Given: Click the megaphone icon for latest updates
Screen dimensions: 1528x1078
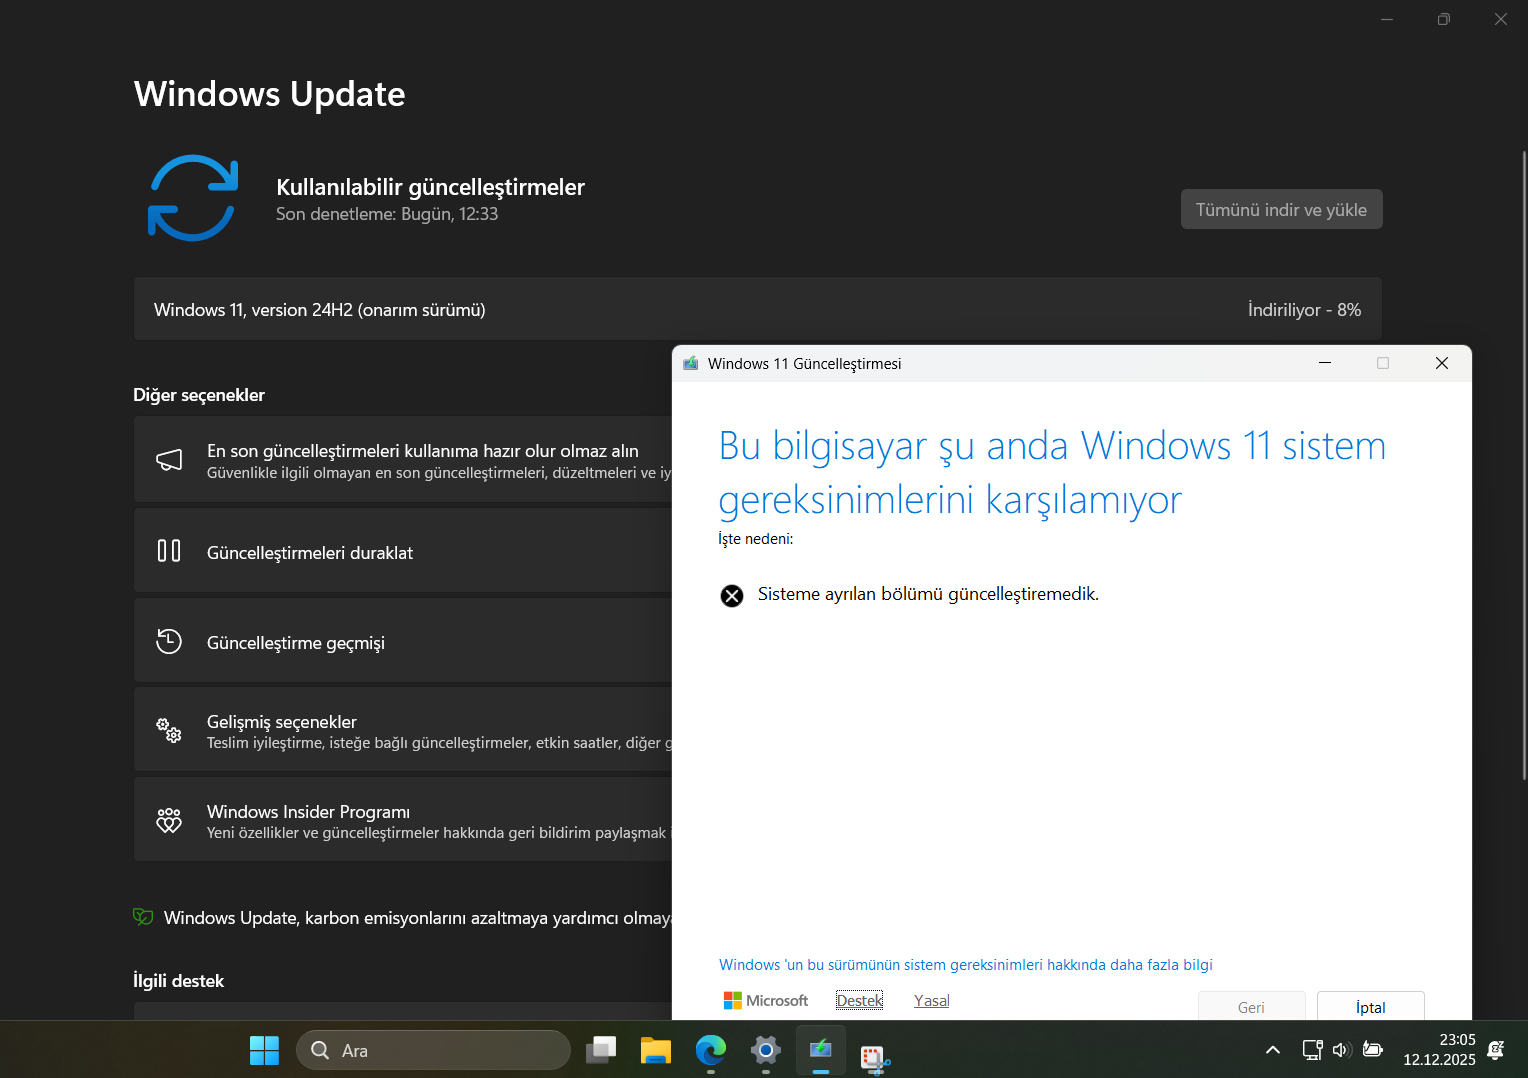Looking at the screenshot, I should tap(169, 460).
